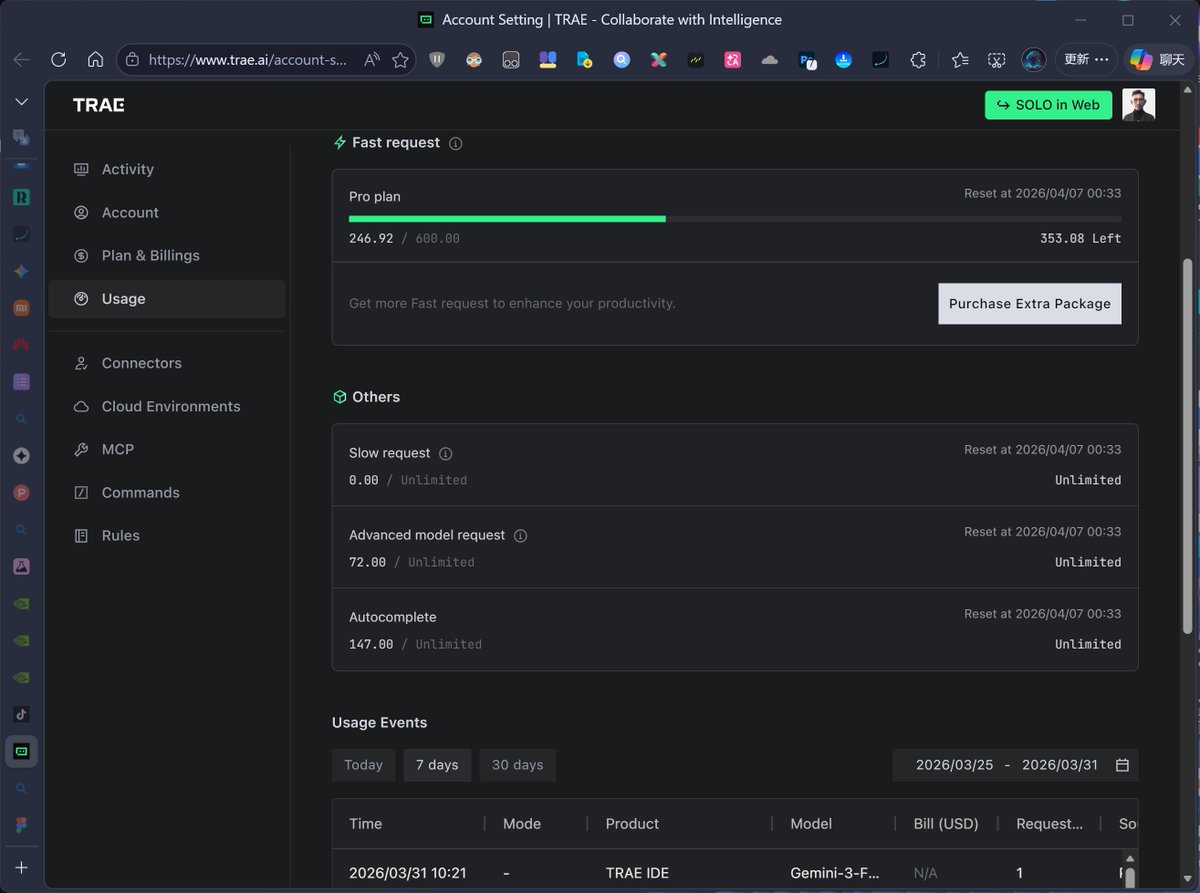The height and width of the screenshot is (893, 1200).
Task: Click the site info lock icon
Action: [133, 60]
